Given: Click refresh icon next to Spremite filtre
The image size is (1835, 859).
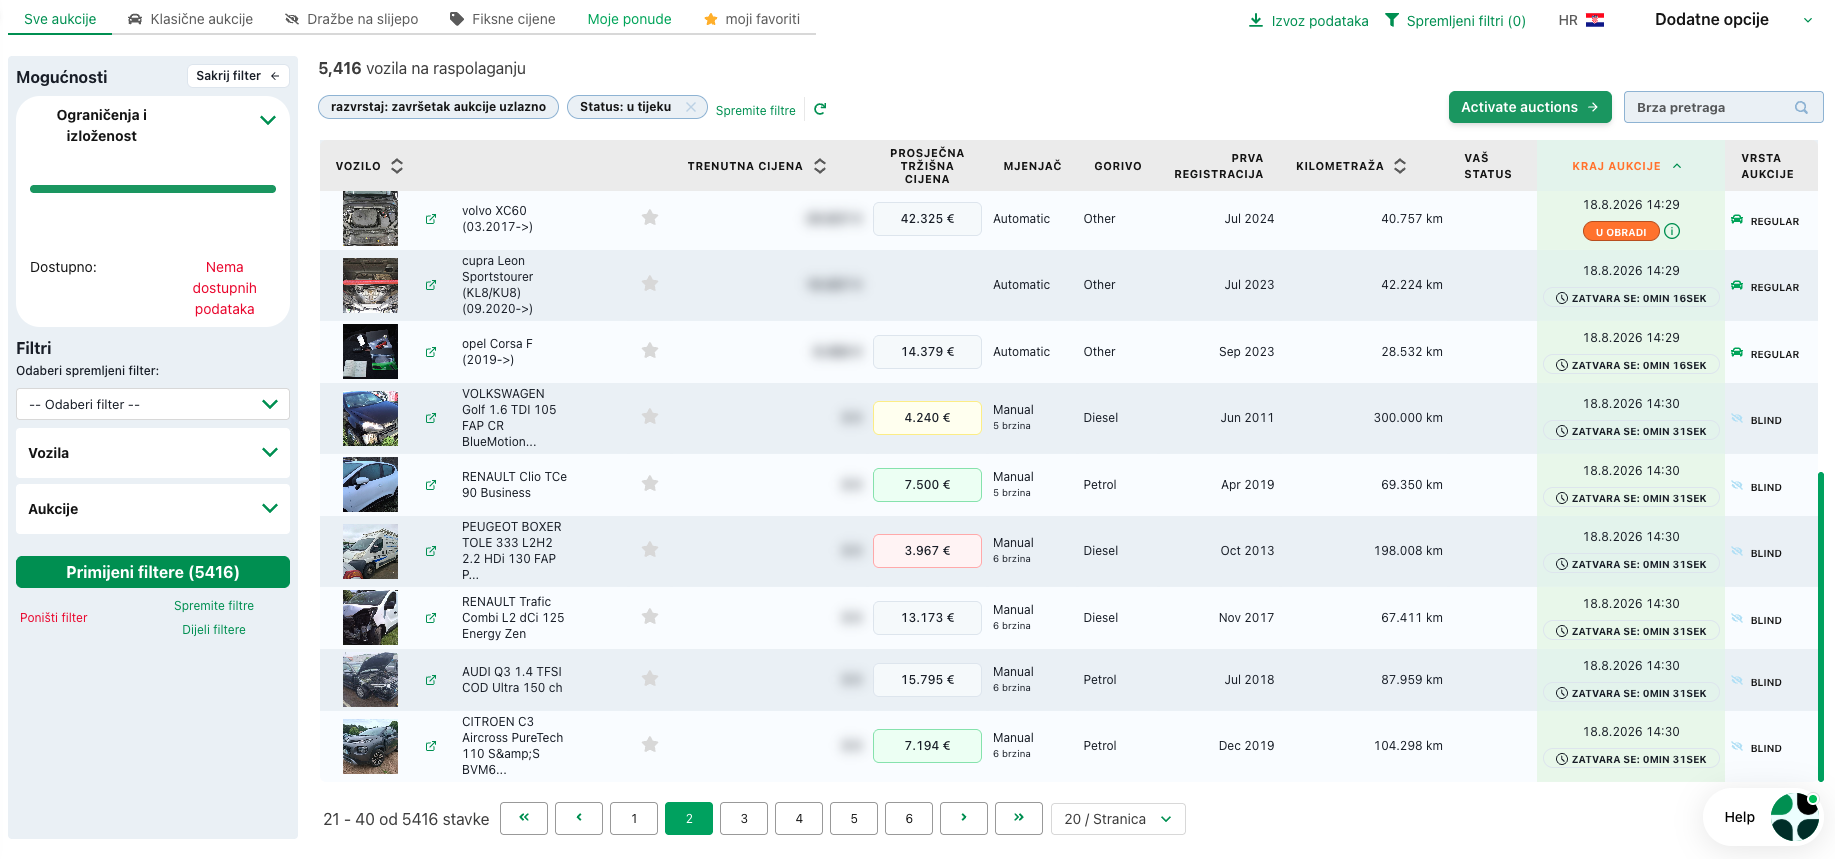Looking at the screenshot, I should coord(820,109).
